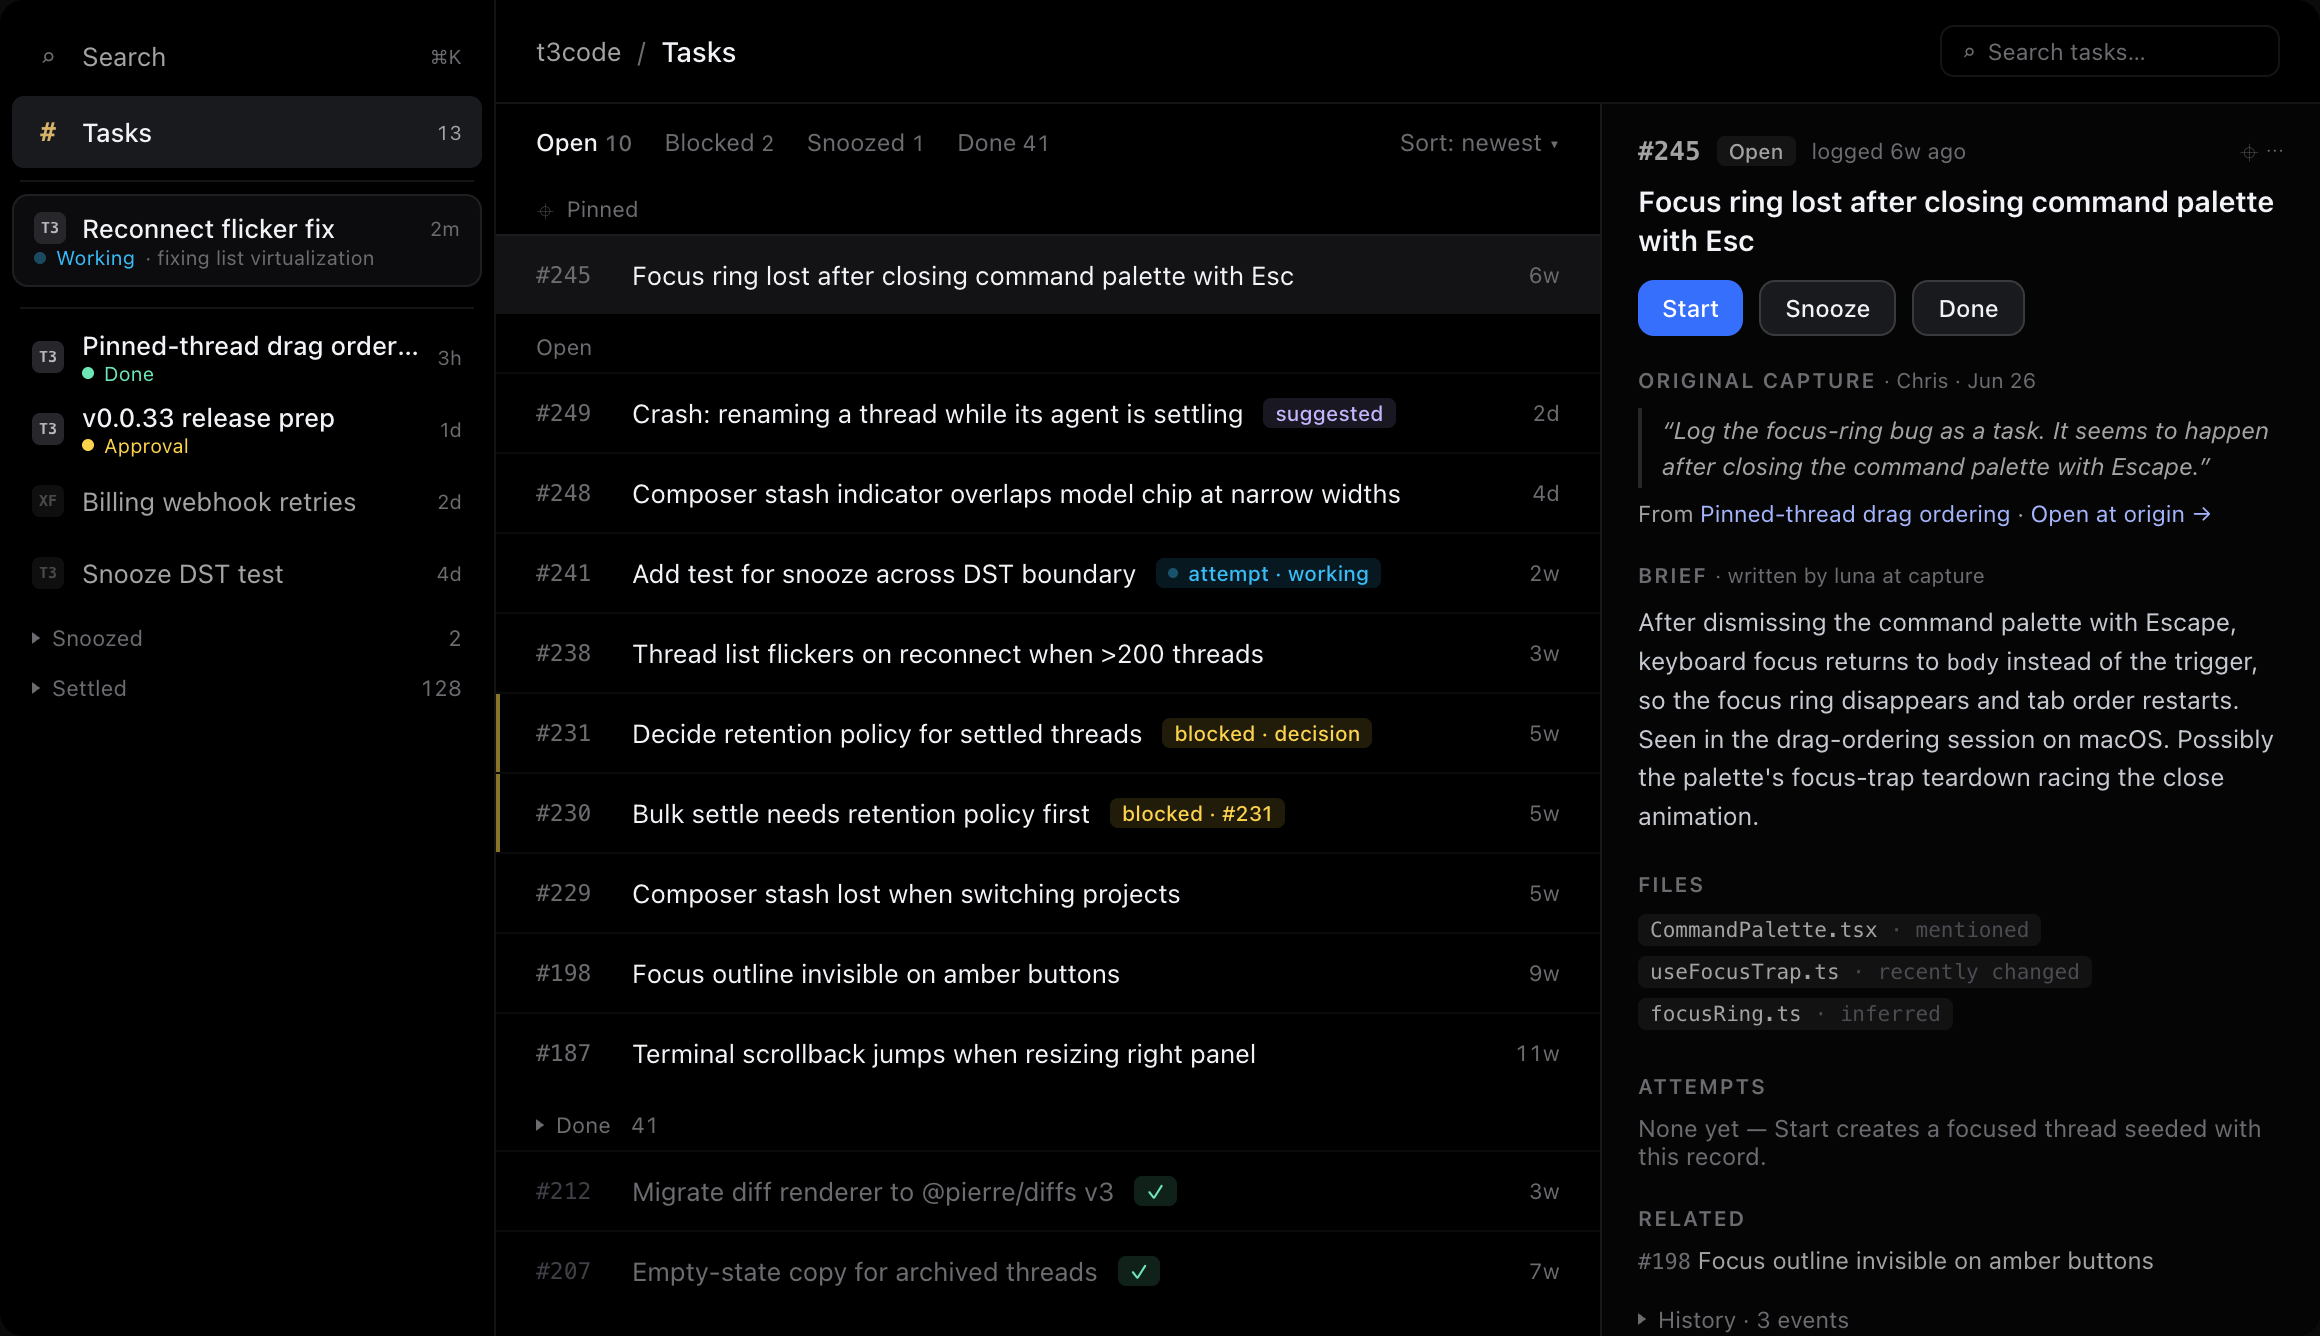The image size is (2320, 1336).
Task: Click the T3 badge beside Snooze DST test
Action: coord(48,573)
